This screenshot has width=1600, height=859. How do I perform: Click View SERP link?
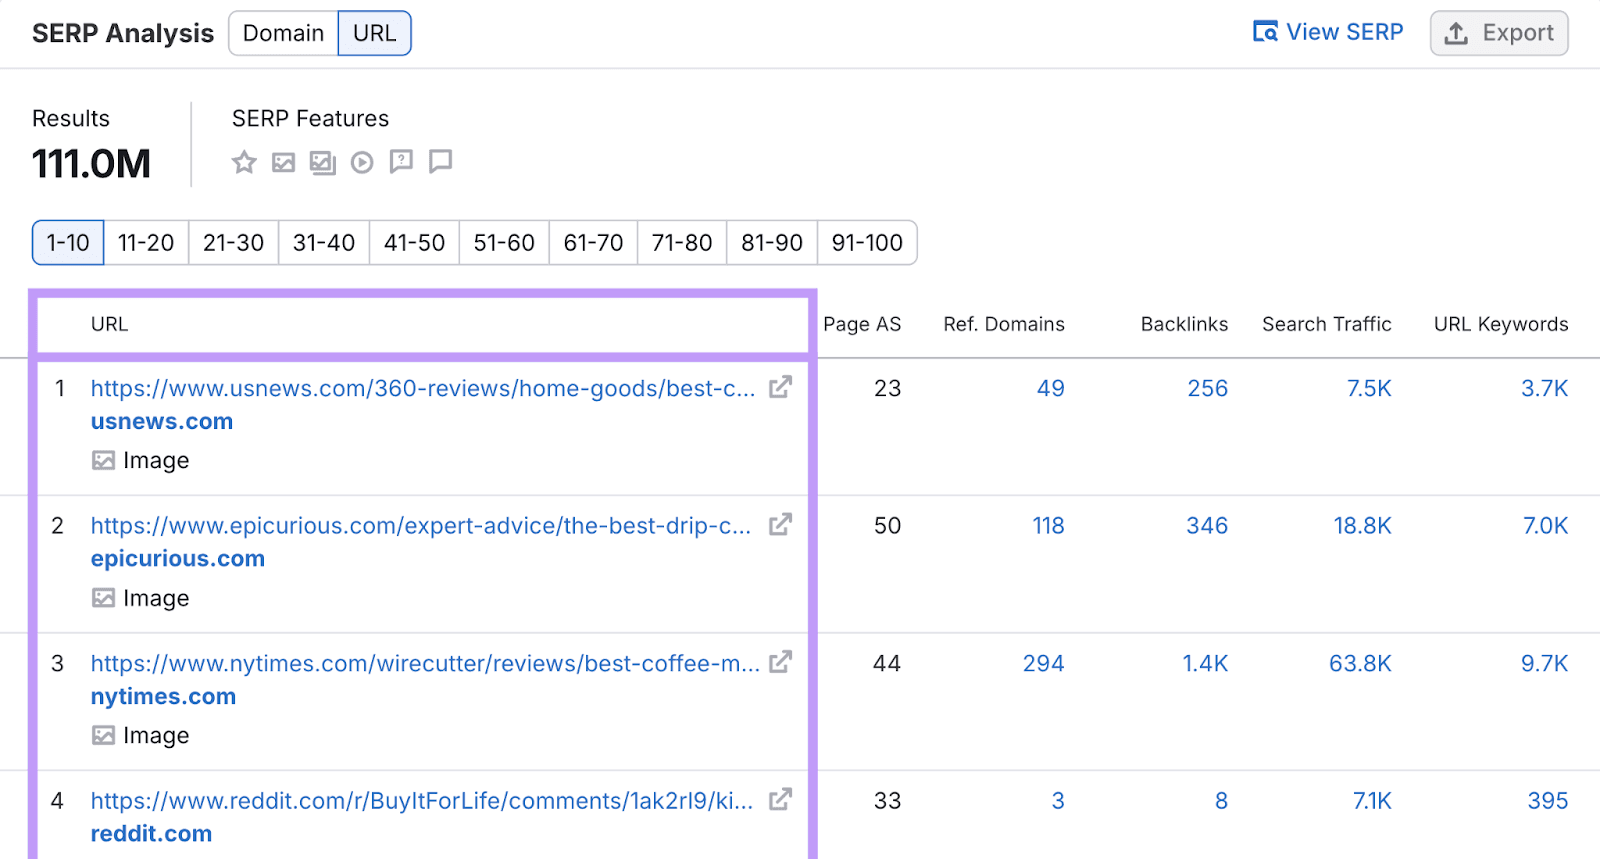point(1328,32)
